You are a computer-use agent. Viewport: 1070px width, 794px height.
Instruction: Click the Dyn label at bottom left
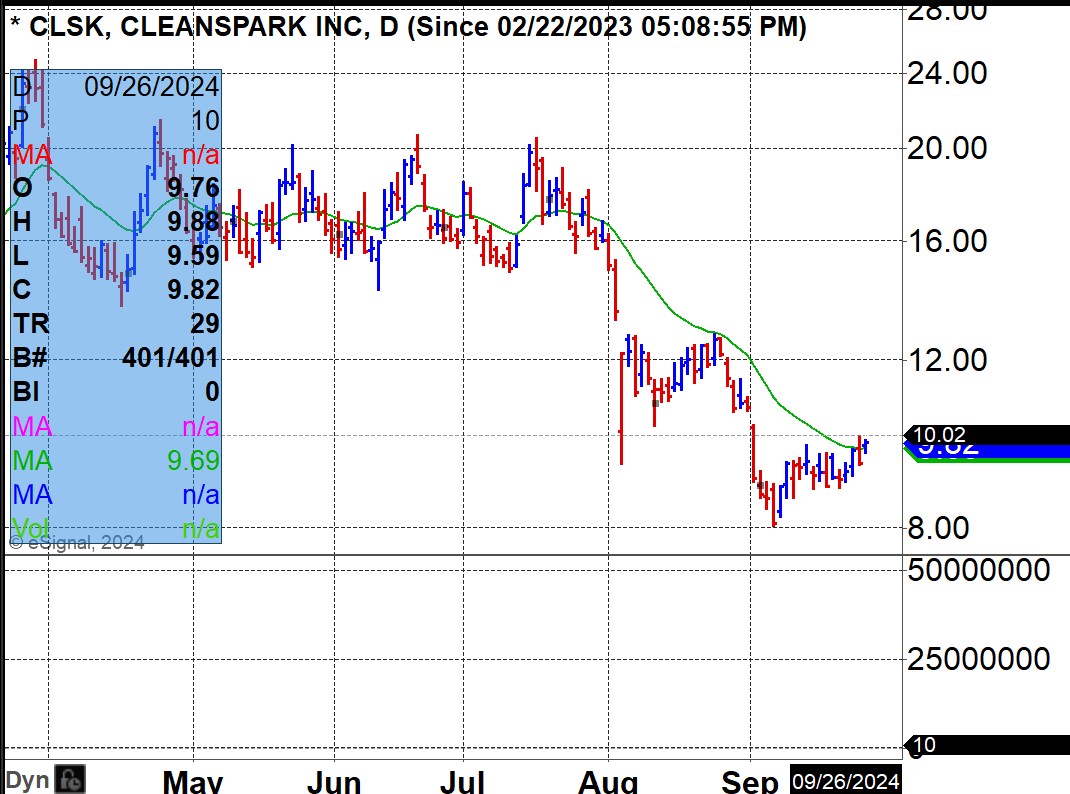[x=27, y=780]
